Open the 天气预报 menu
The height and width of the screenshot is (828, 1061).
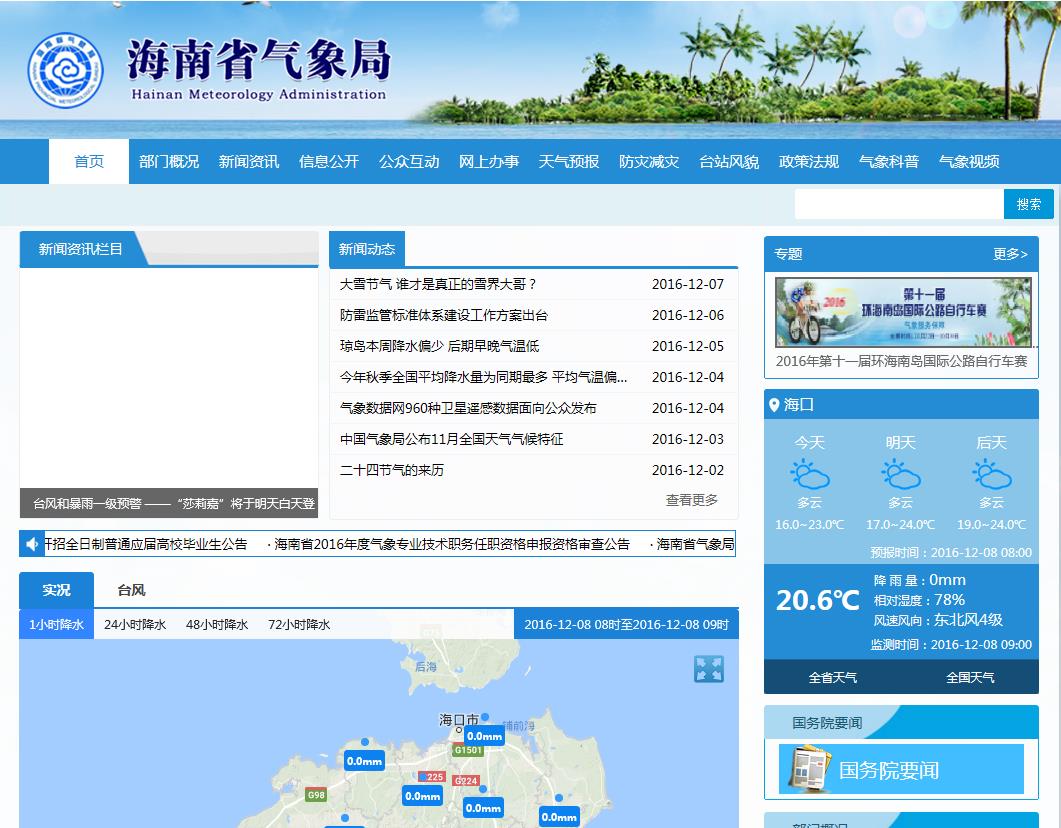568,162
